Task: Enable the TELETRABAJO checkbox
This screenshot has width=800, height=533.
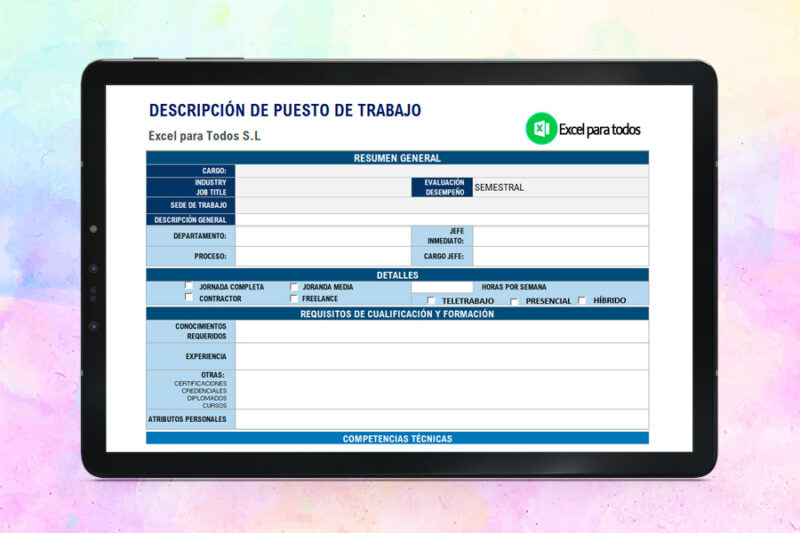Action: coord(431,300)
